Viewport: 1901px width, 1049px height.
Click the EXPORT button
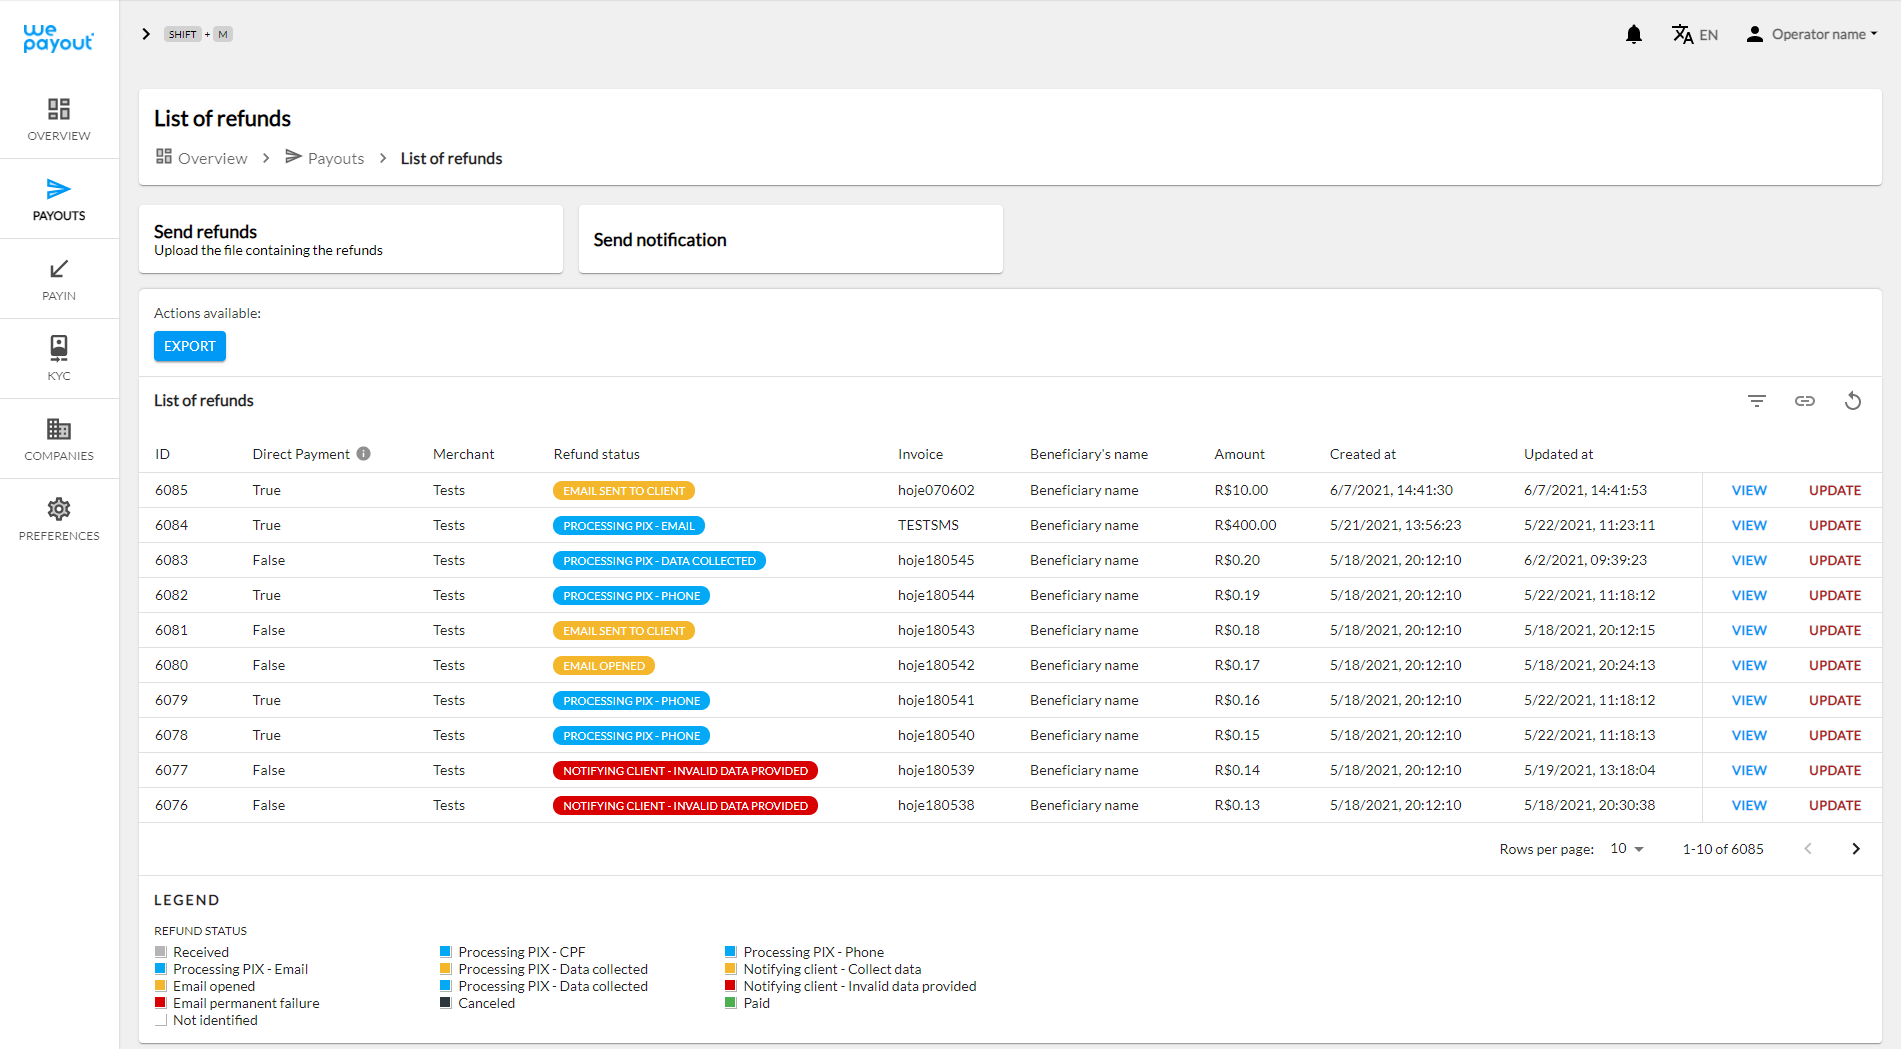click(190, 346)
